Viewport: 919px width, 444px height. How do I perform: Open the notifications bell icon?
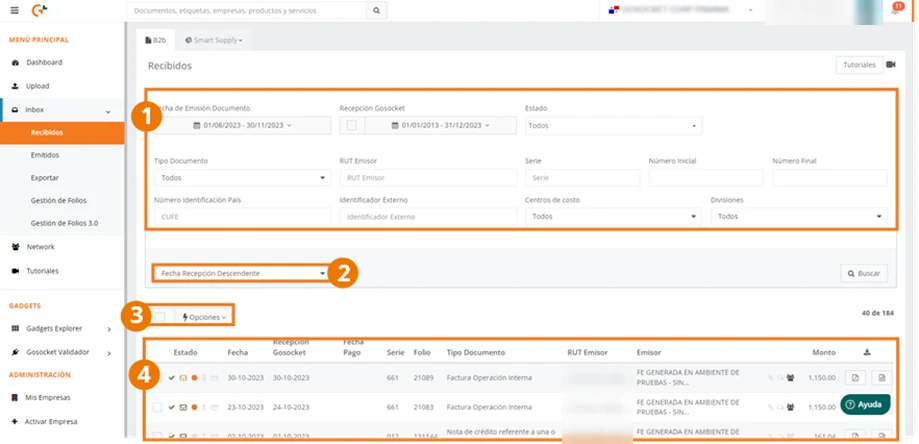click(x=895, y=11)
